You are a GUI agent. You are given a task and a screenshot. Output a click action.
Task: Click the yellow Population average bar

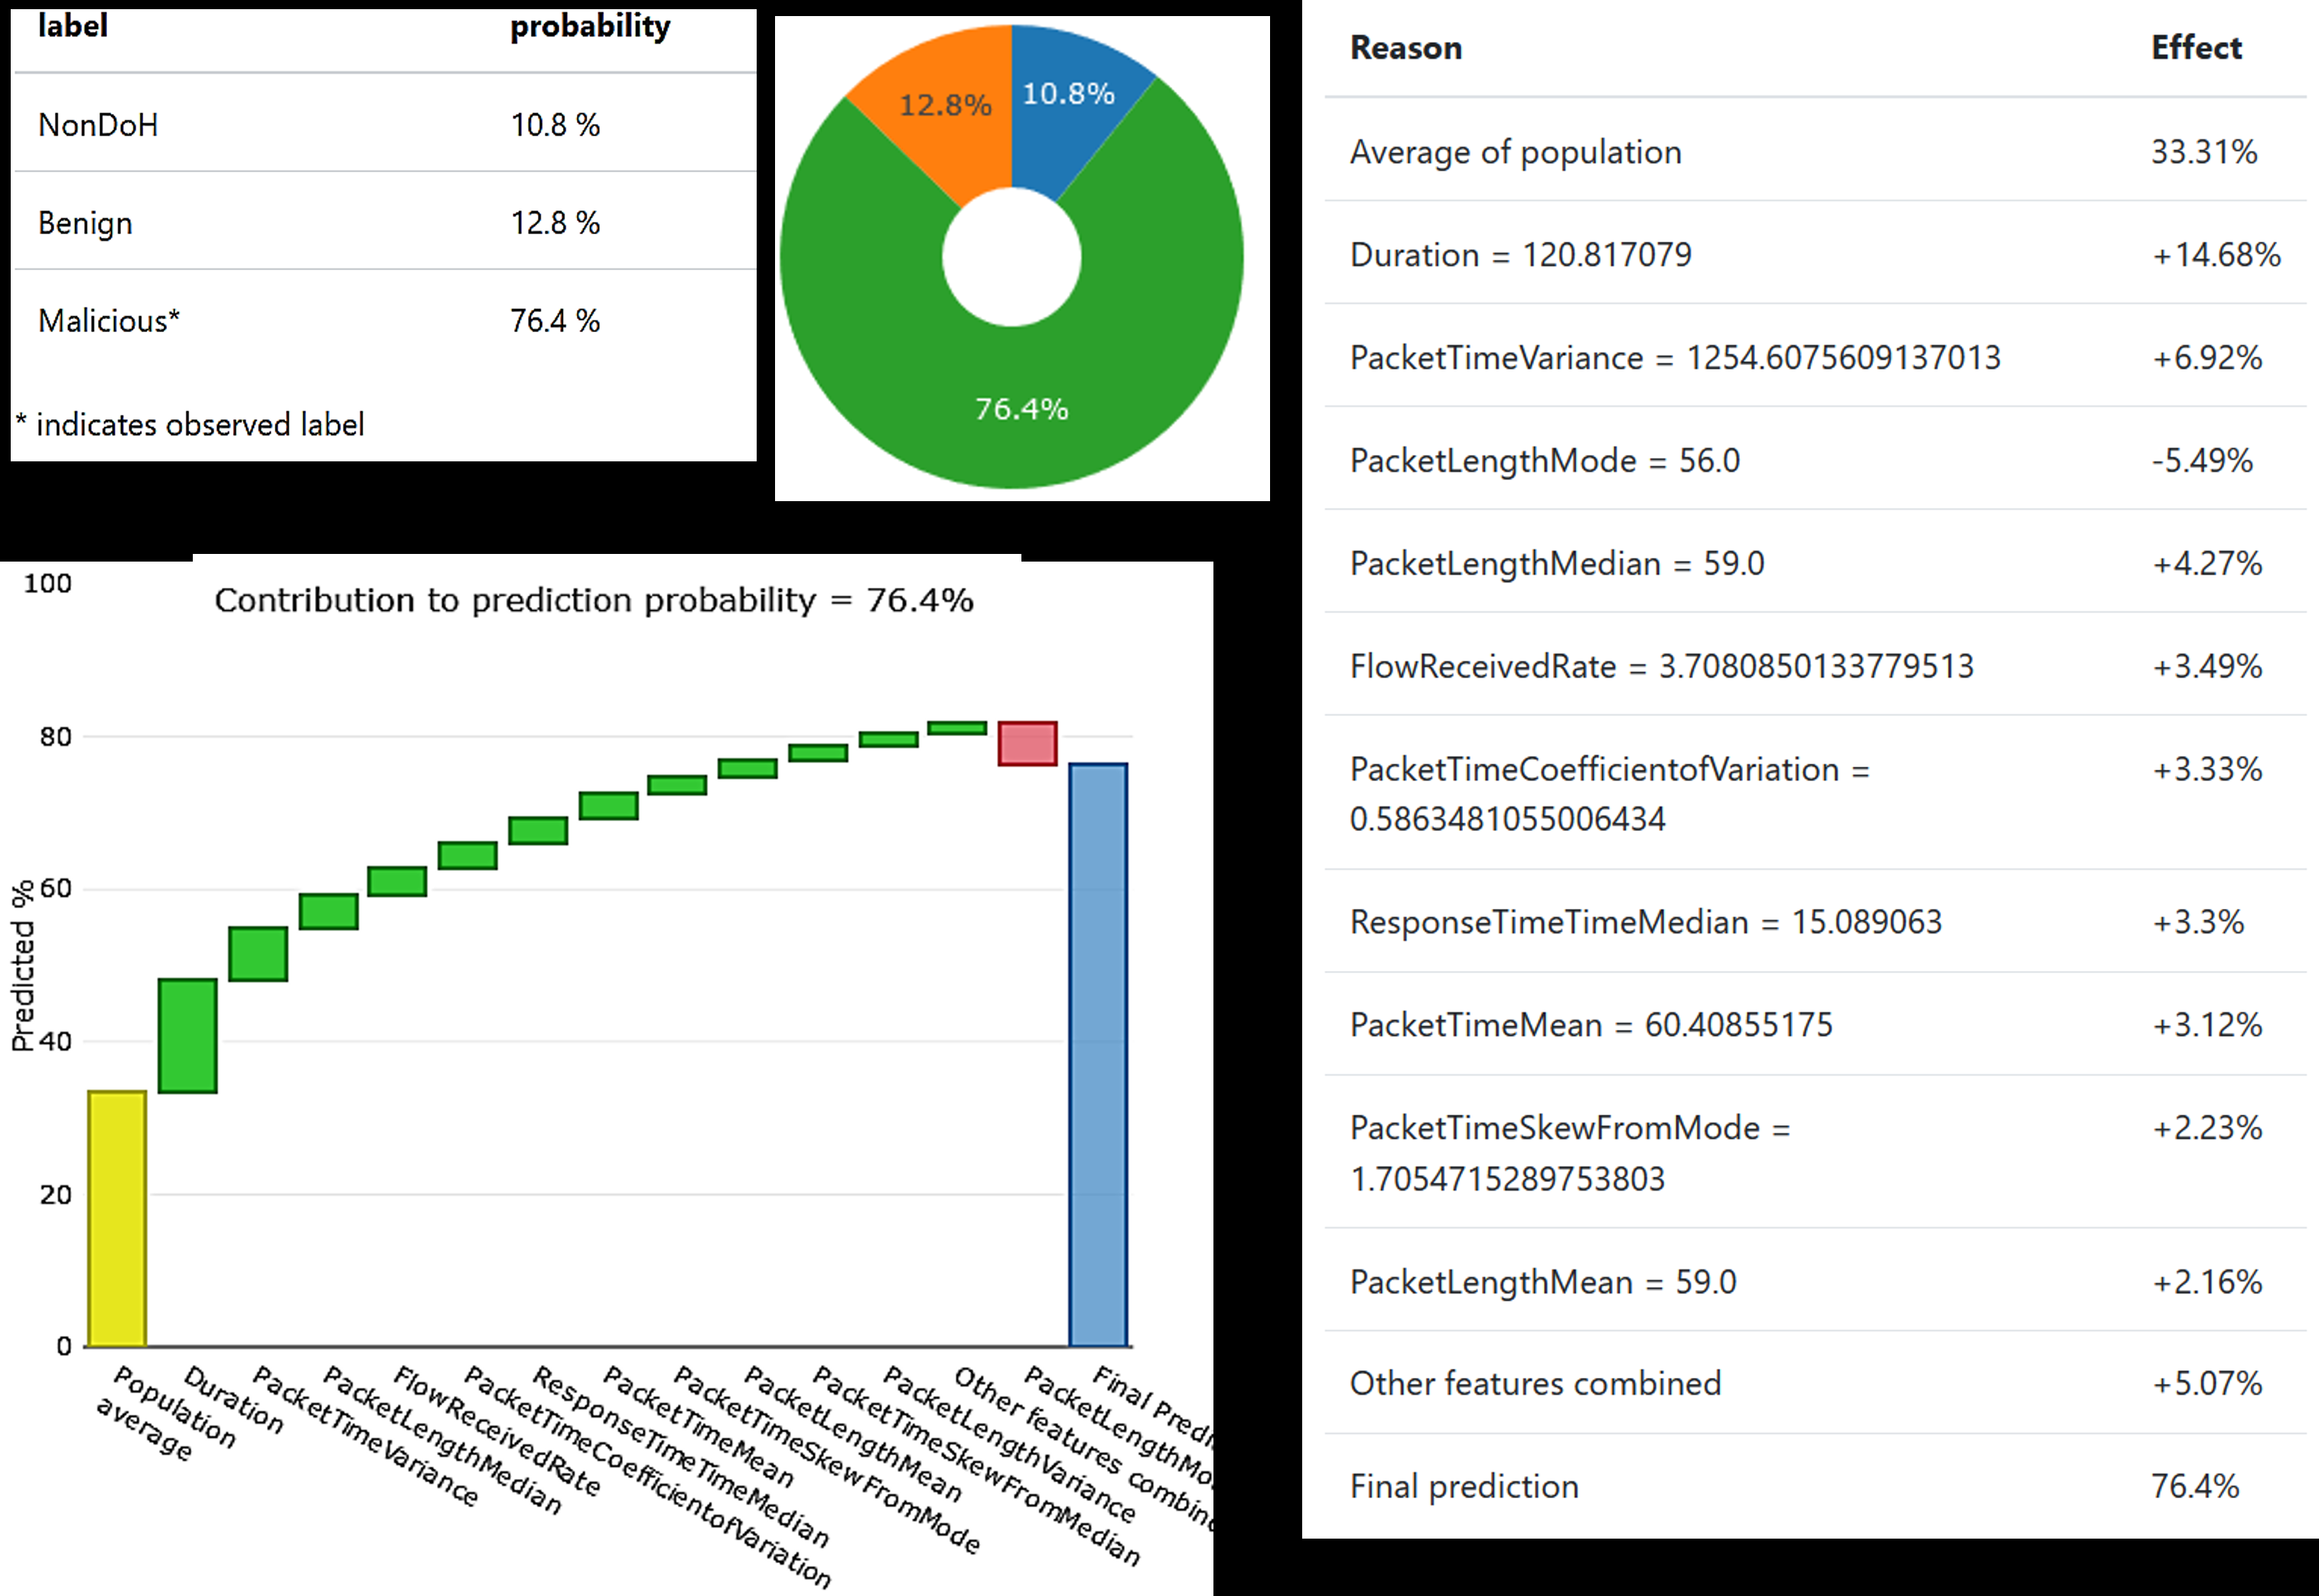tap(117, 1218)
